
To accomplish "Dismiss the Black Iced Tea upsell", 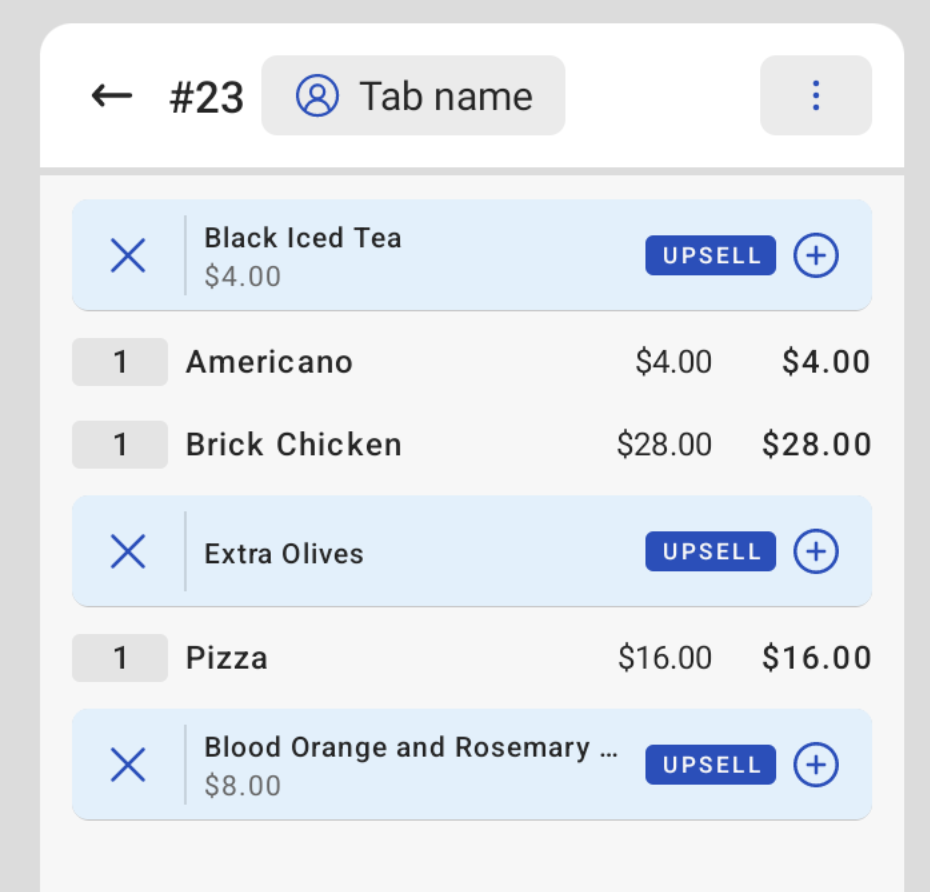I will tap(128, 256).
